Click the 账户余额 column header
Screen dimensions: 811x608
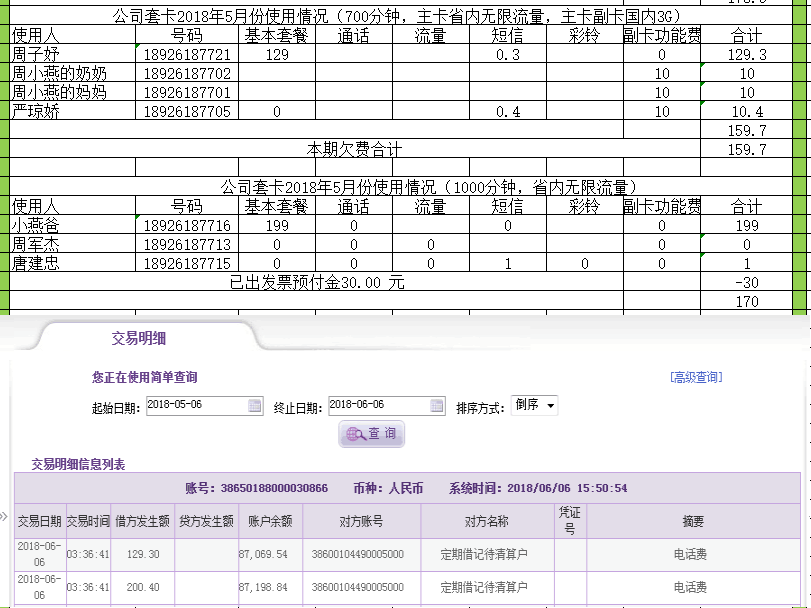coord(269,521)
